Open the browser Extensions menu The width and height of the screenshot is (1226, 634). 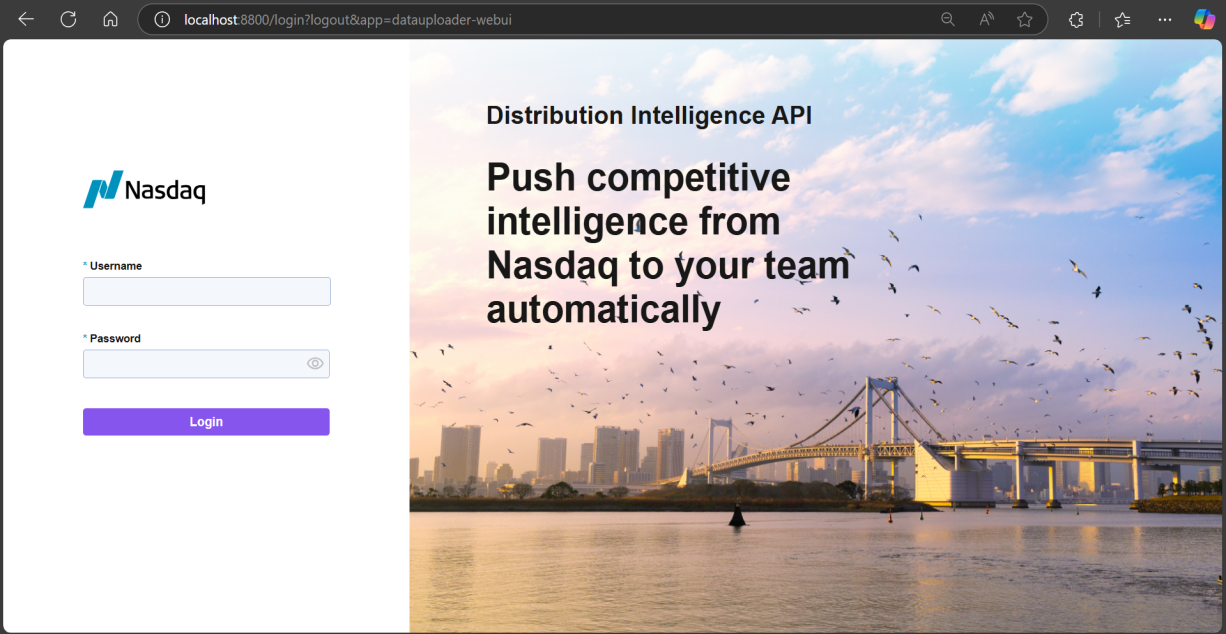[1076, 19]
